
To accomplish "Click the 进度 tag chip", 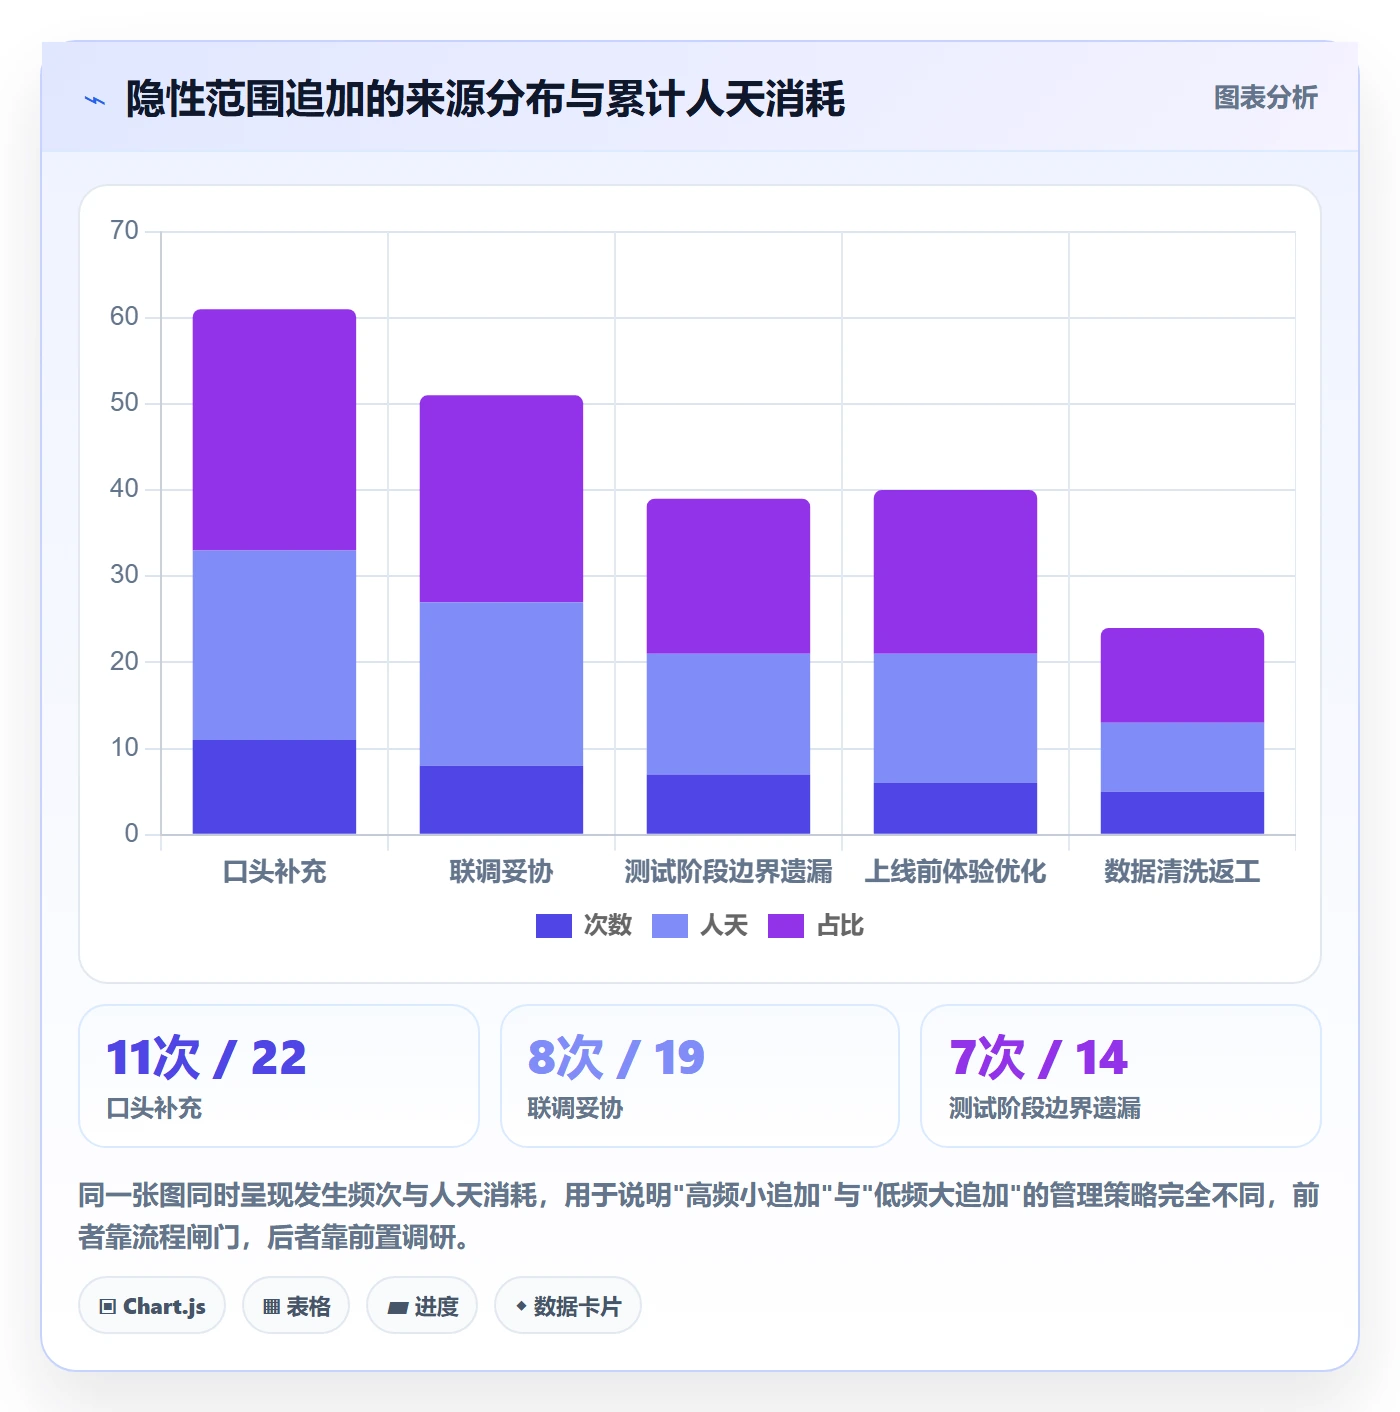I will (x=422, y=1306).
